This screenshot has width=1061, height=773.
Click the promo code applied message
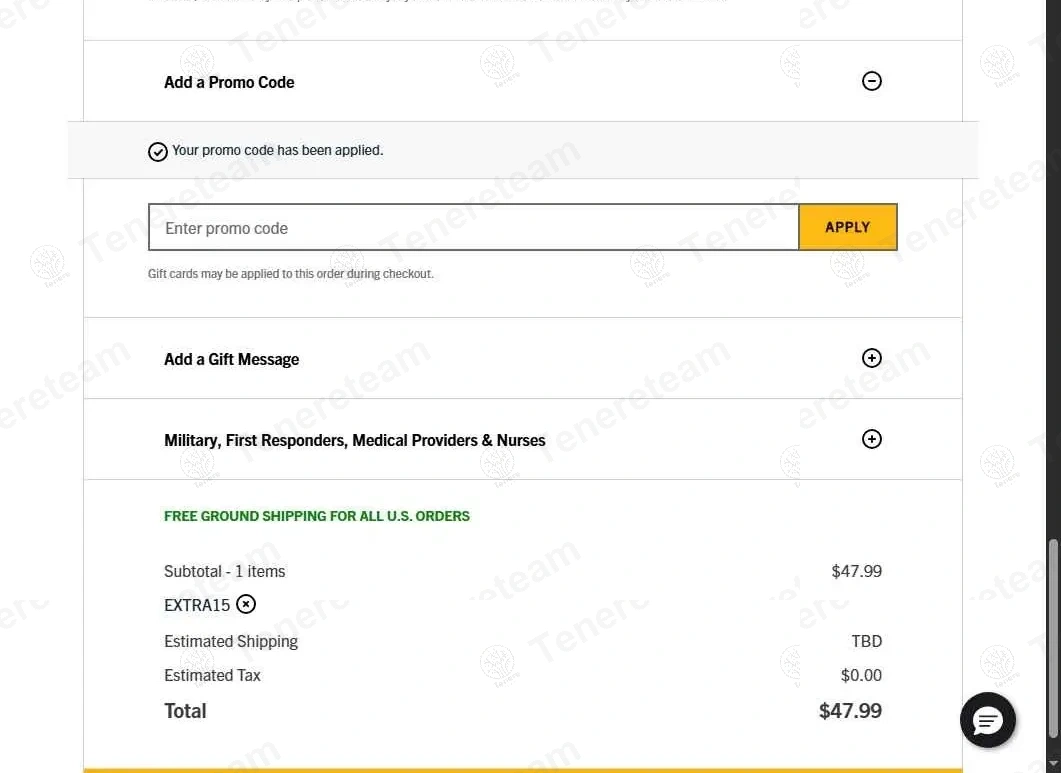point(277,150)
